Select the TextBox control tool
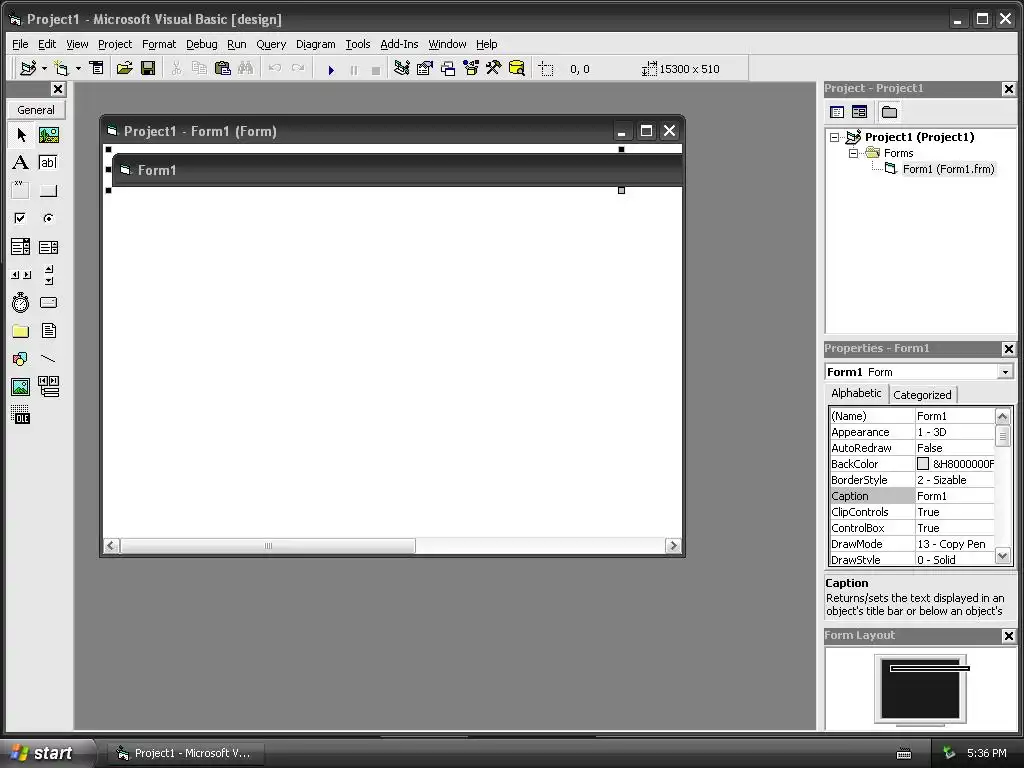This screenshot has height=768, width=1024. pyautogui.click(x=49, y=163)
